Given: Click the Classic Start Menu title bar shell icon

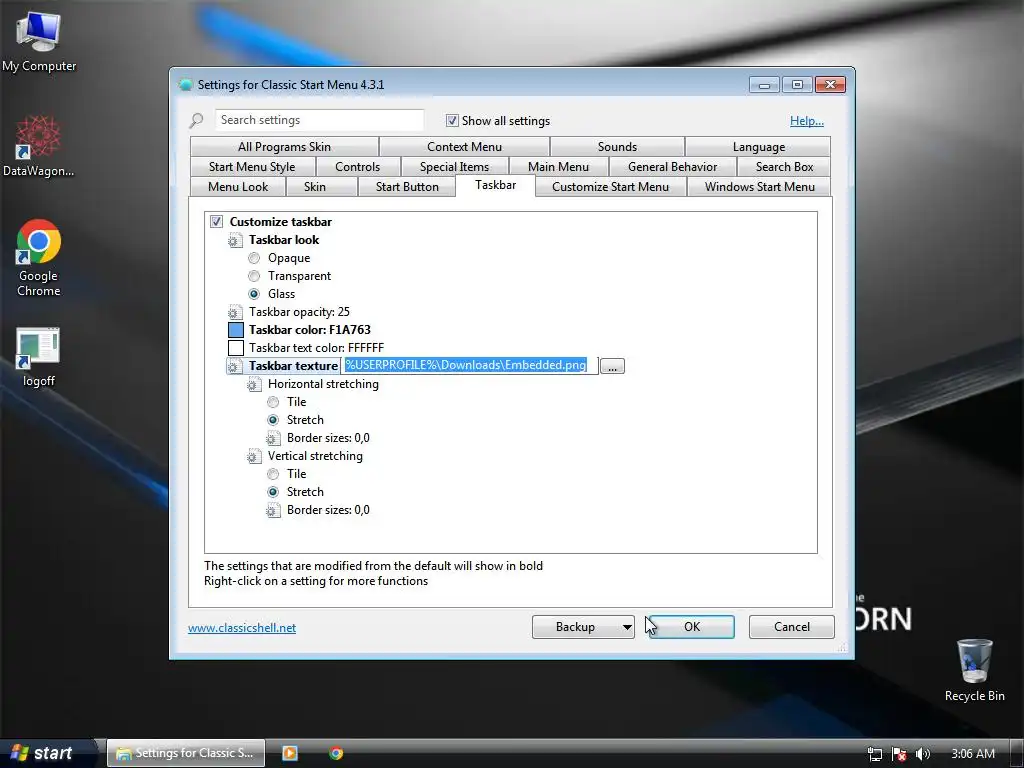Looking at the screenshot, I should click(x=185, y=85).
